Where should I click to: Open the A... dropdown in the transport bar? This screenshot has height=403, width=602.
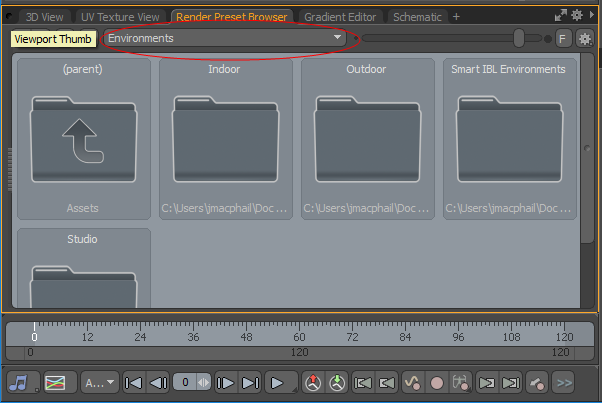click(98, 382)
